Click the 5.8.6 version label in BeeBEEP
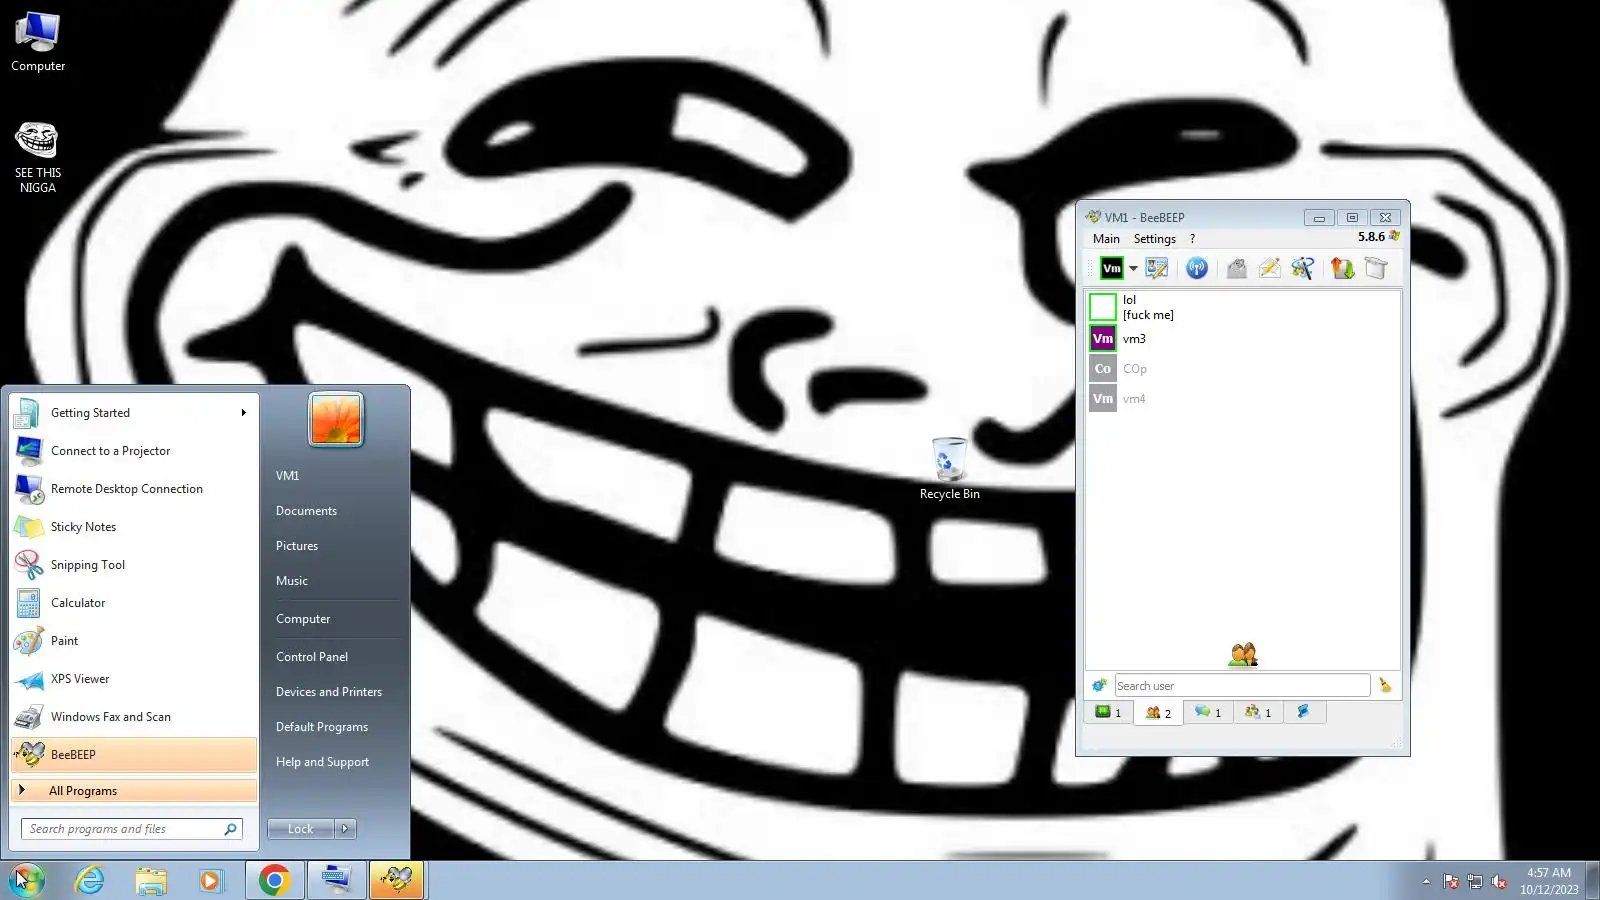Viewport: 1600px width, 900px height. pos(1371,237)
